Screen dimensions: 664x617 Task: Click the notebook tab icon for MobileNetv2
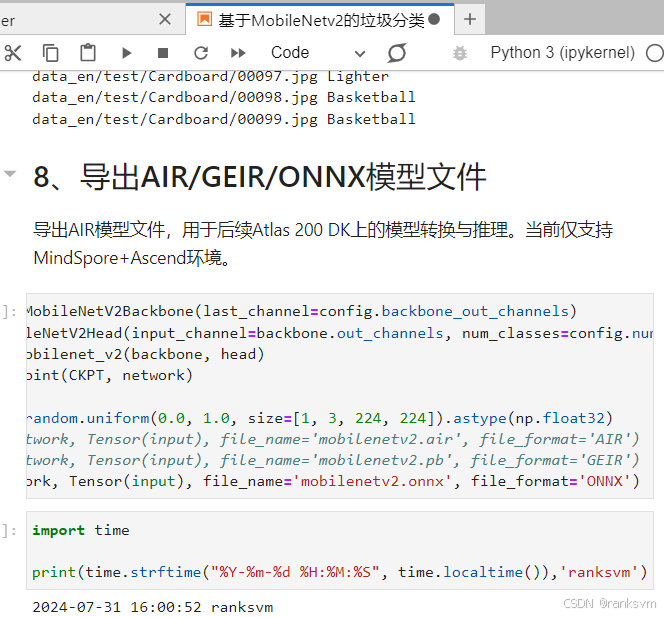(205, 19)
